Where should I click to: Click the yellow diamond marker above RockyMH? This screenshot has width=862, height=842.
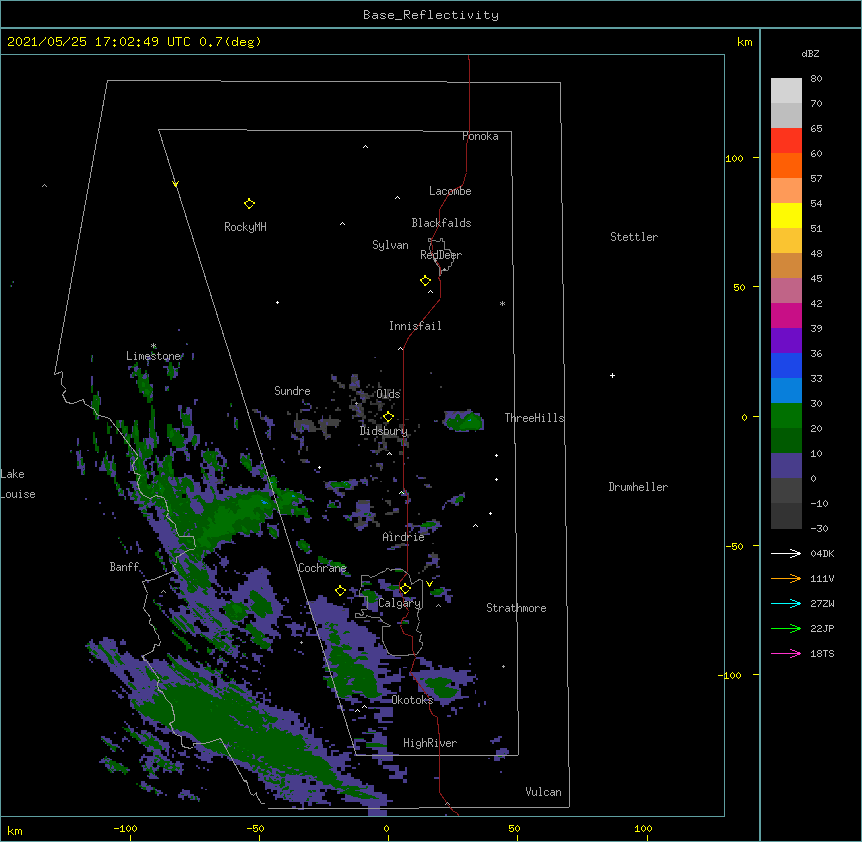(249, 204)
